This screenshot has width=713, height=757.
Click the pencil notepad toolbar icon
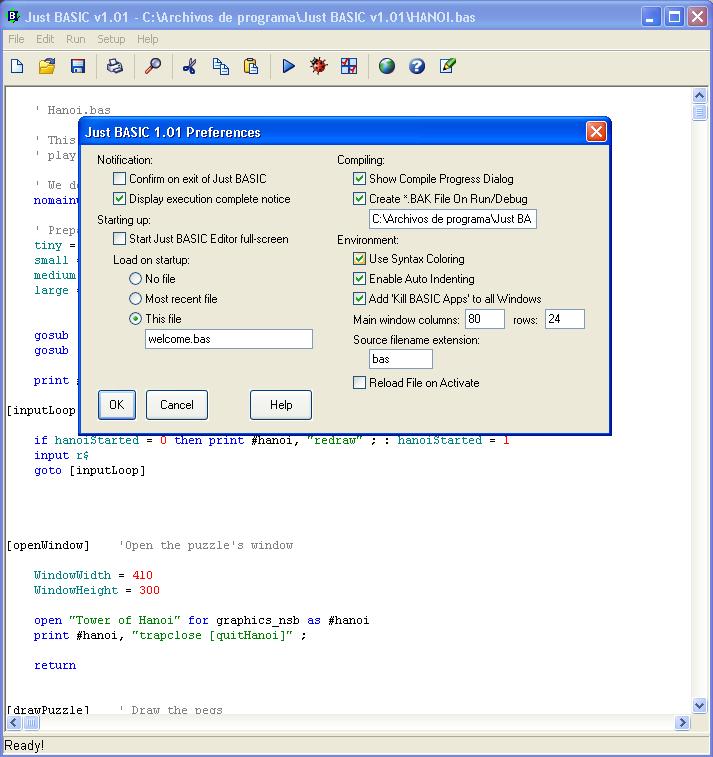pyautogui.click(x=447, y=66)
